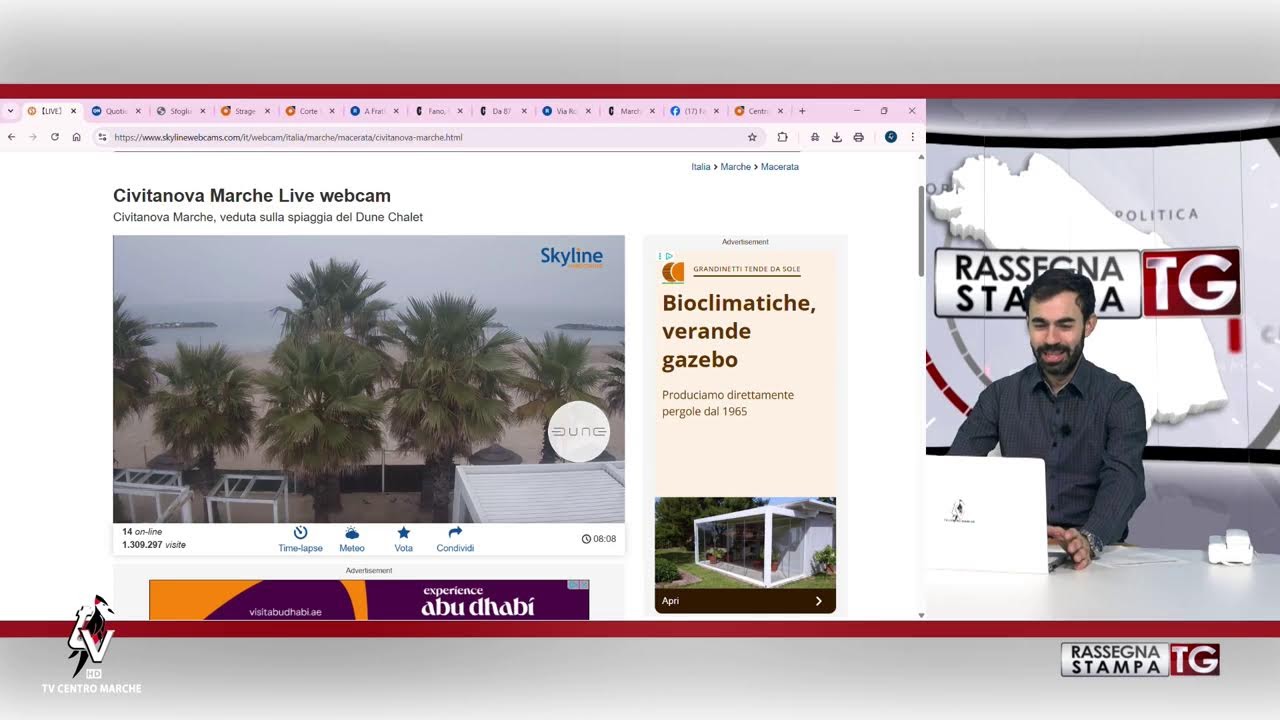Screen dimensions: 1280x720
Task: Click the site info icon in address bar
Action: [102, 137]
